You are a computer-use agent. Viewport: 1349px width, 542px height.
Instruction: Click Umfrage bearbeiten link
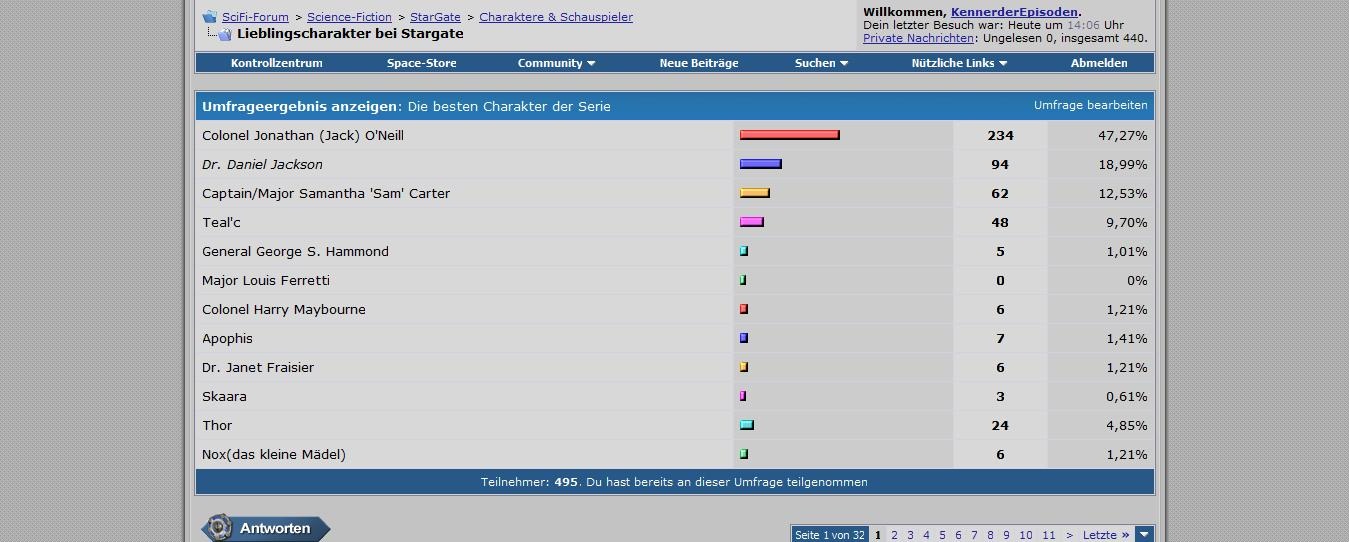1090,105
